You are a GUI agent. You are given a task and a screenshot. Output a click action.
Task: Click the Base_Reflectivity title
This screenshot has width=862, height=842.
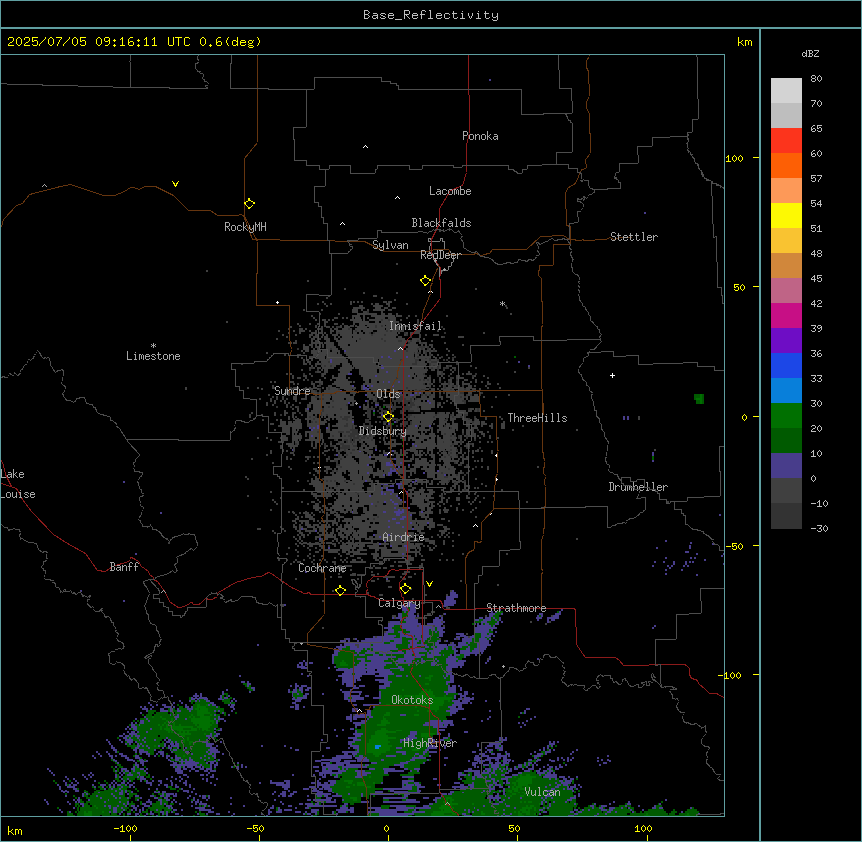pyautogui.click(x=431, y=15)
